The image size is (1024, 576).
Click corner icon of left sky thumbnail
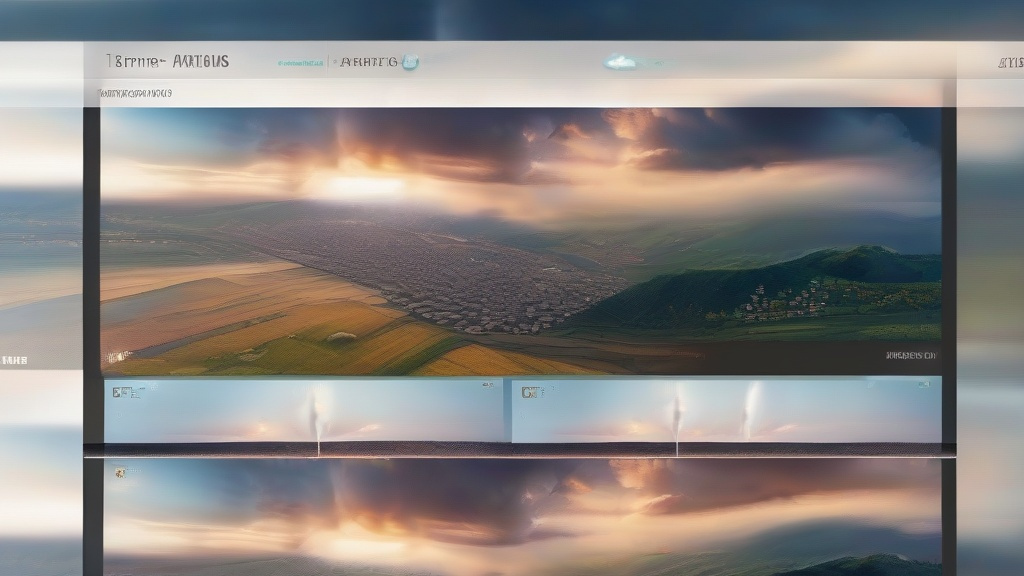pos(488,385)
